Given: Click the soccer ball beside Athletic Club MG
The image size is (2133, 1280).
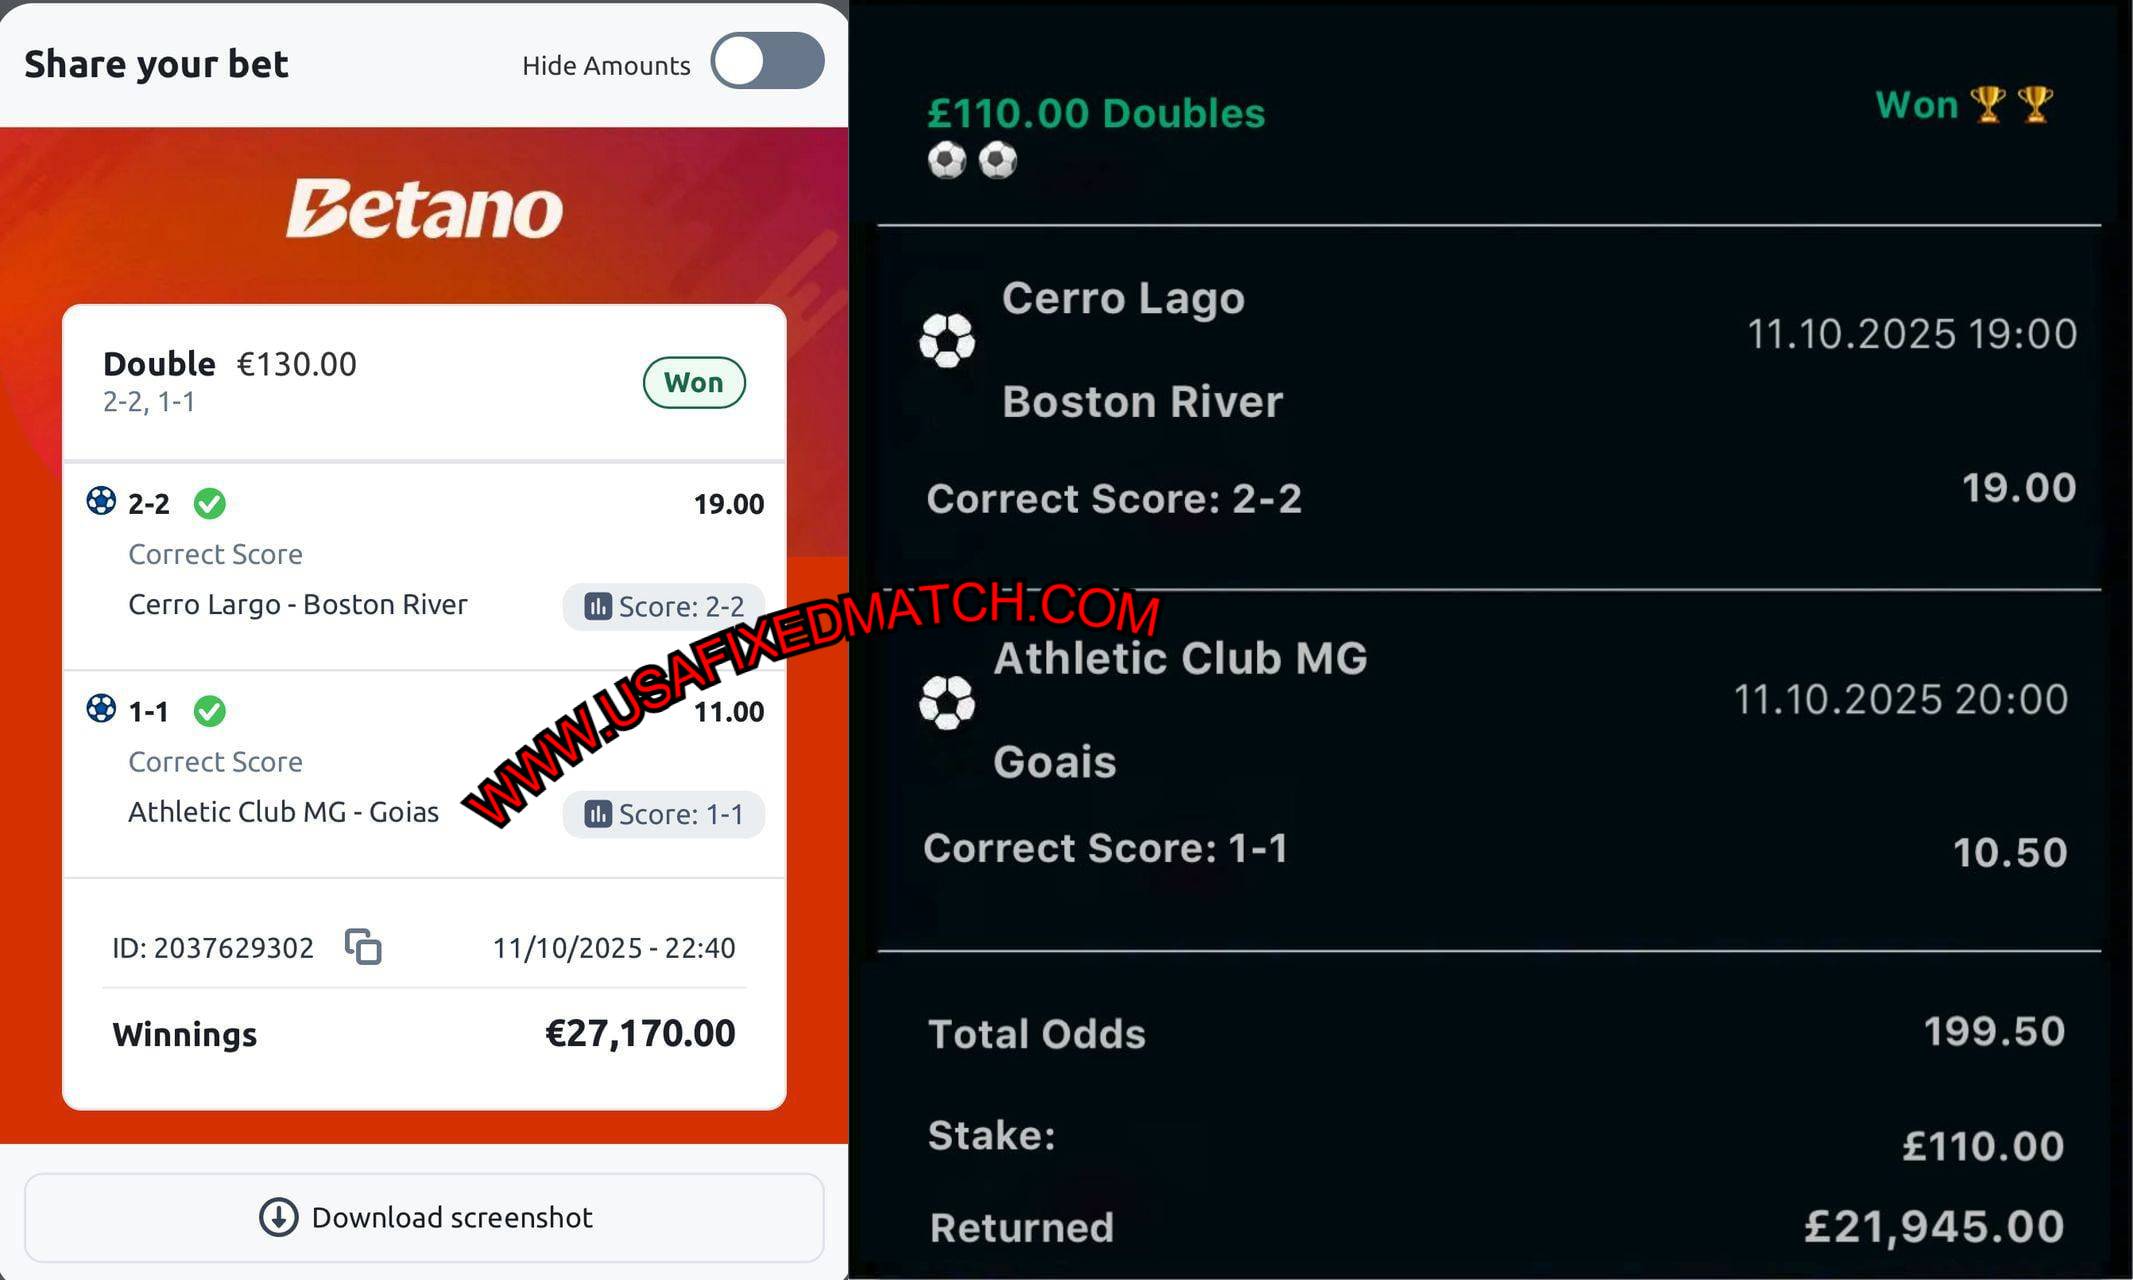Looking at the screenshot, I should tap(947, 702).
